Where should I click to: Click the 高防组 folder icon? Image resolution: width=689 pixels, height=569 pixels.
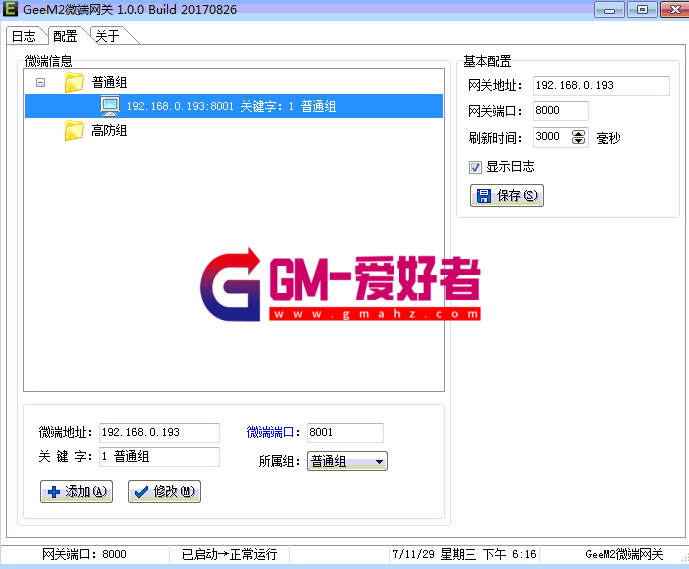pyautogui.click(x=74, y=130)
